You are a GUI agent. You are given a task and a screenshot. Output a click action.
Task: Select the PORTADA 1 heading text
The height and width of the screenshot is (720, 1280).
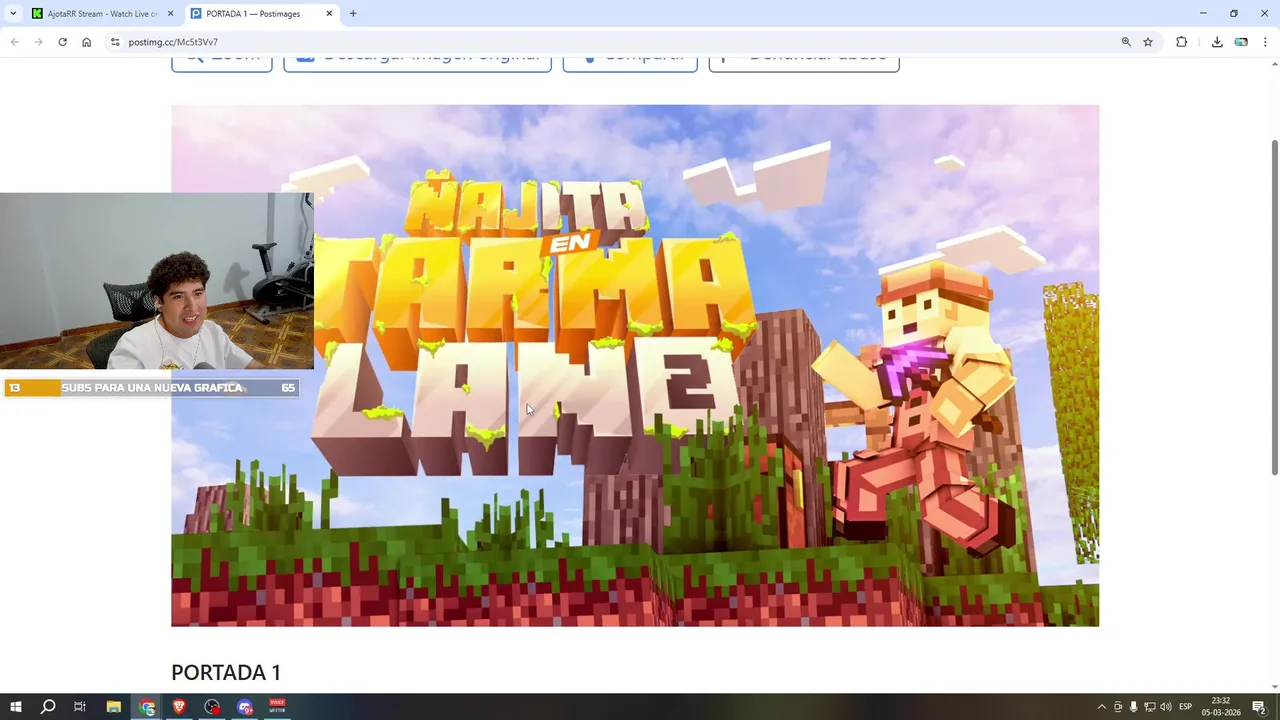point(226,673)
